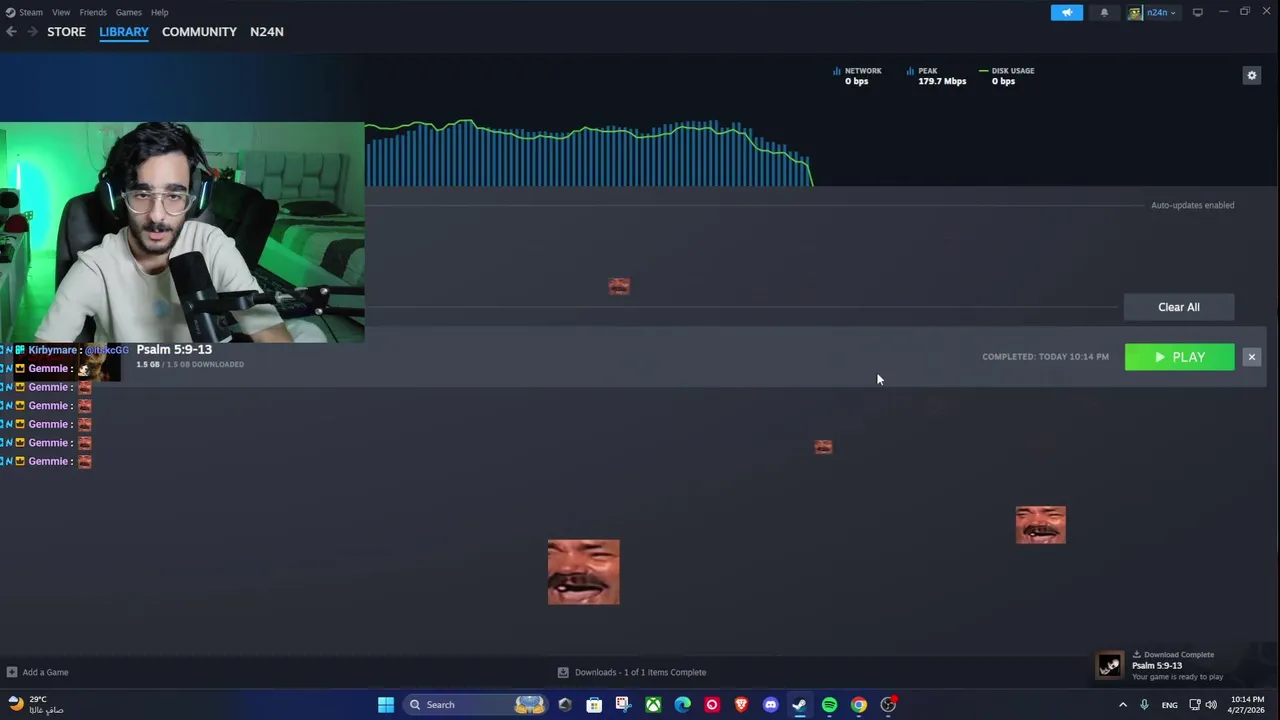
Task: Open Microsoft Edge from taskbar
Action: [x=682, y=705]
